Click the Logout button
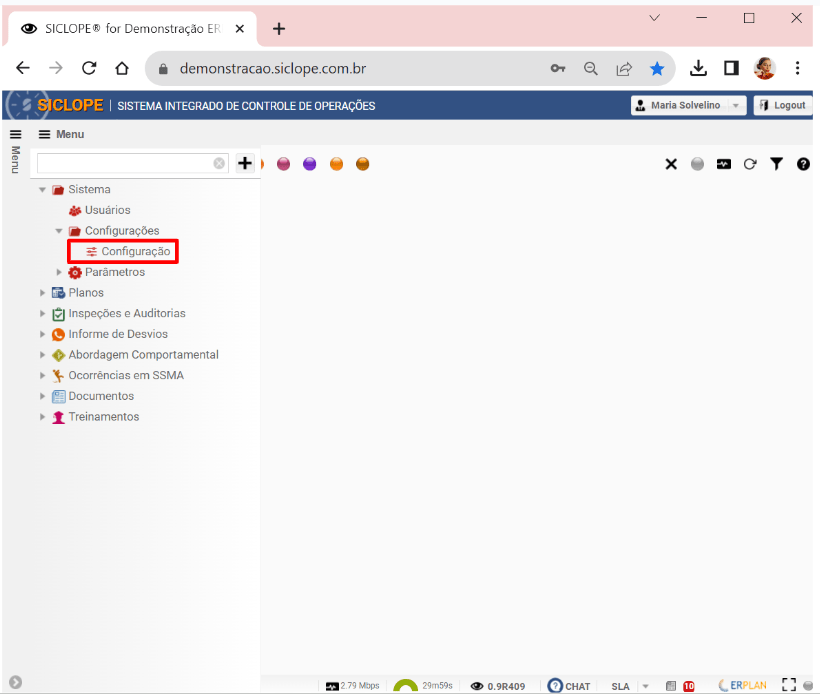Screen dimensions: 820x694 click(x=783, y=106)
